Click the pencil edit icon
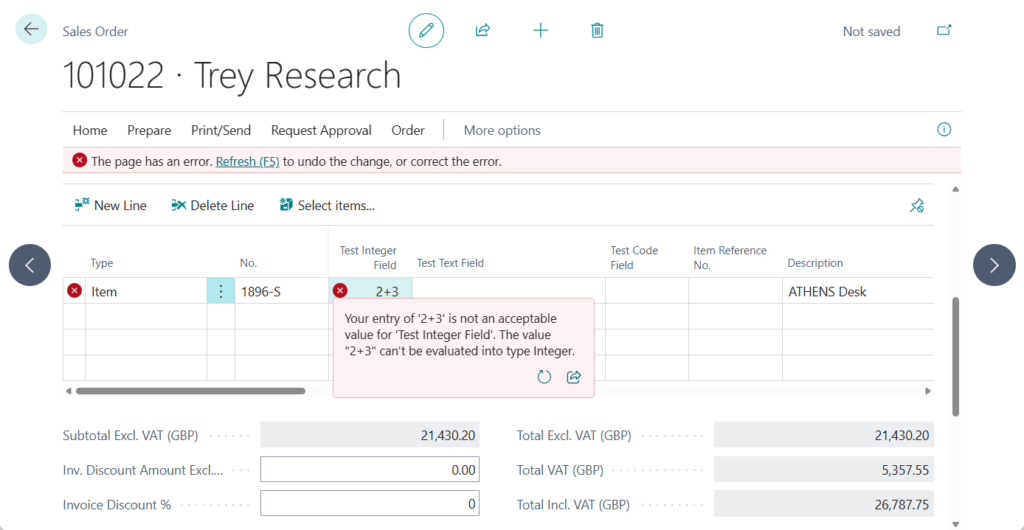Viewport: 1024px width, 530px height. coord(426,31)
